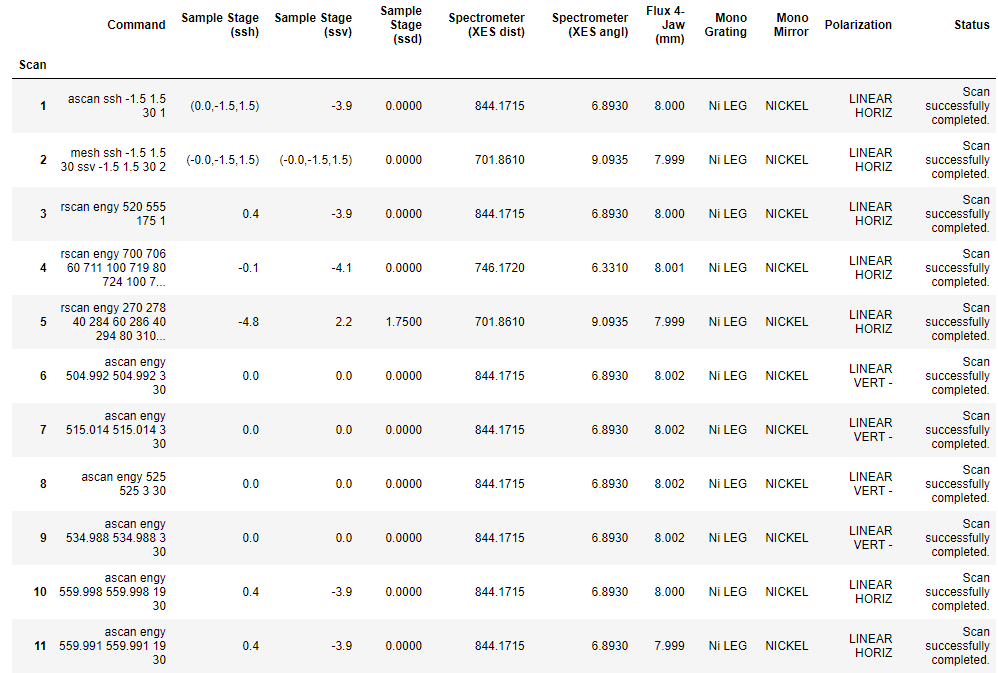Select the 'rscan engy 700 706' command cell

[x=113, y=267]
